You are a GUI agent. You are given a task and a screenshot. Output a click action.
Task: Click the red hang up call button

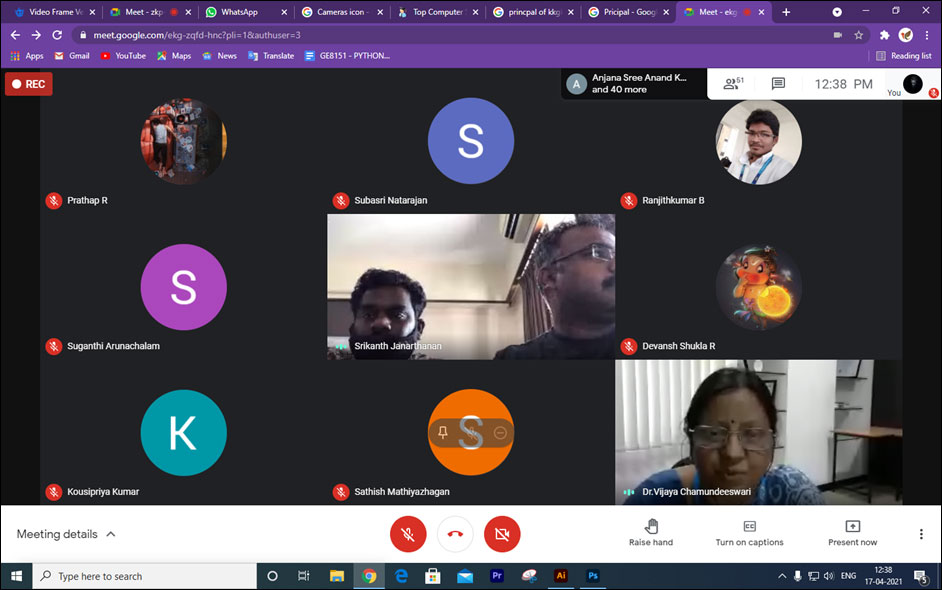pyautogui.click(x=455, y=534)
